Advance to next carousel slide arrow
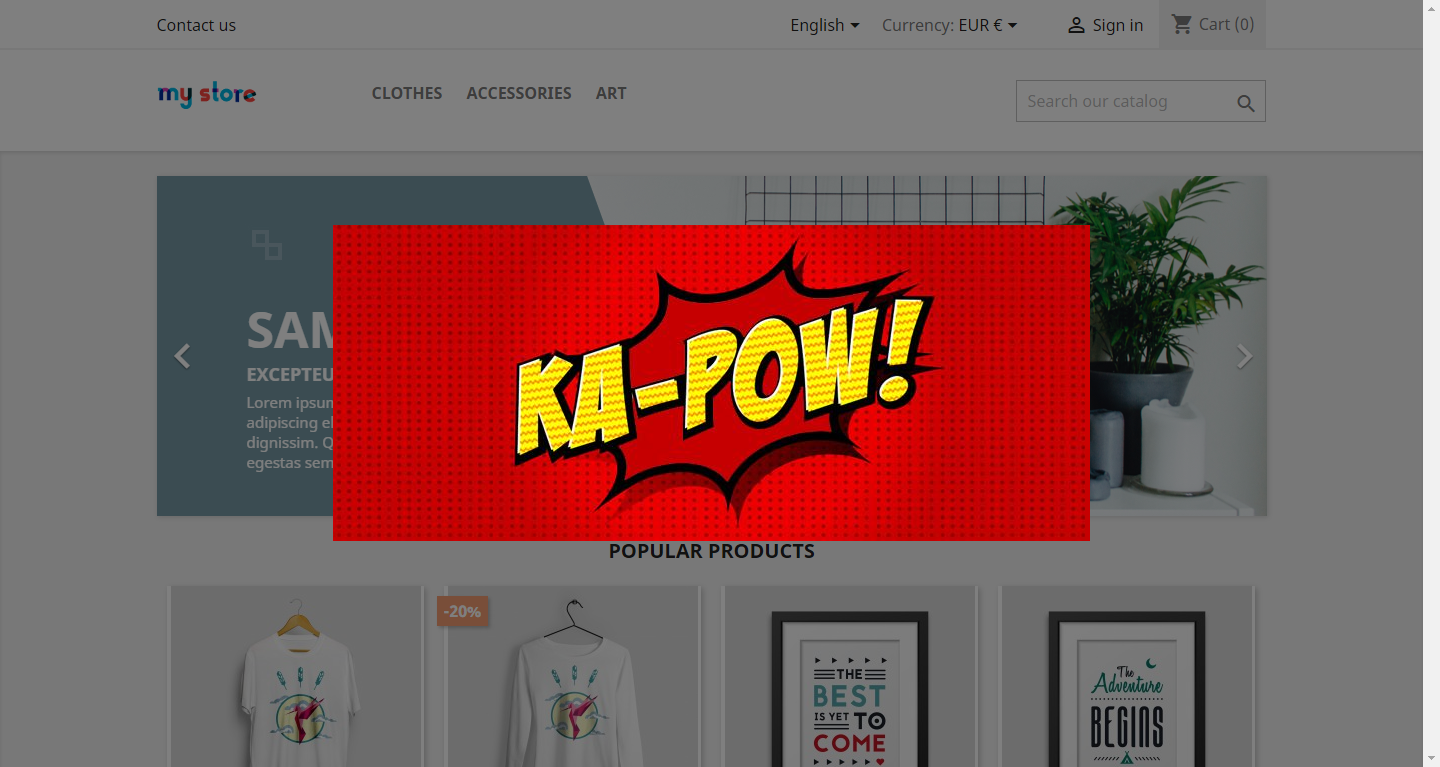Viewport: 1440px width, 767px height. (1244, 356)
